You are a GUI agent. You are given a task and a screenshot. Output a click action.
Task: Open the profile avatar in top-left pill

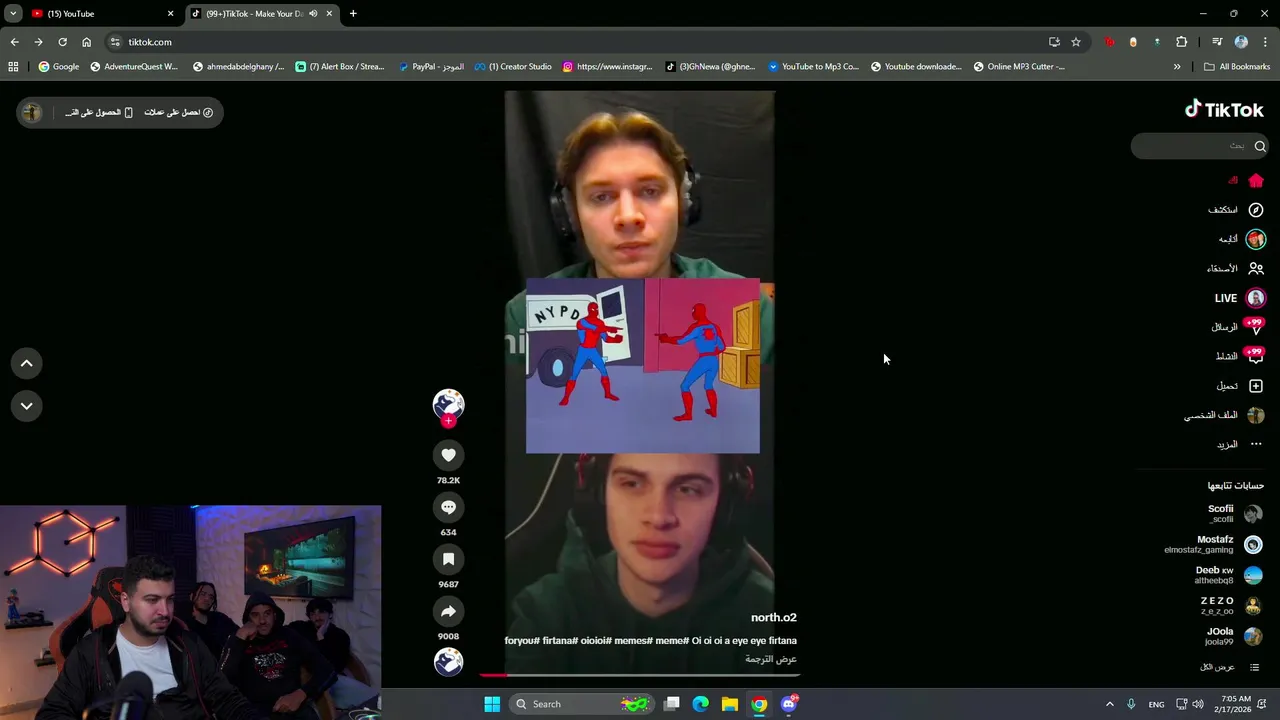coord(31,112)
